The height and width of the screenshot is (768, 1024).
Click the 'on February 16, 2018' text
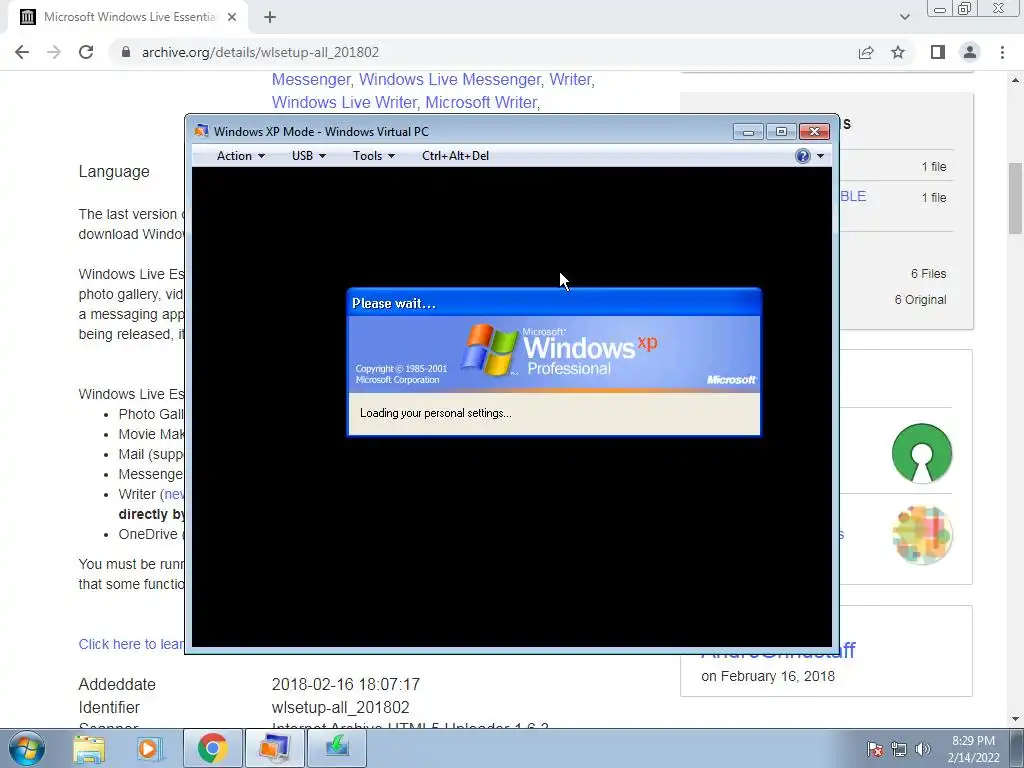(768, 677)
